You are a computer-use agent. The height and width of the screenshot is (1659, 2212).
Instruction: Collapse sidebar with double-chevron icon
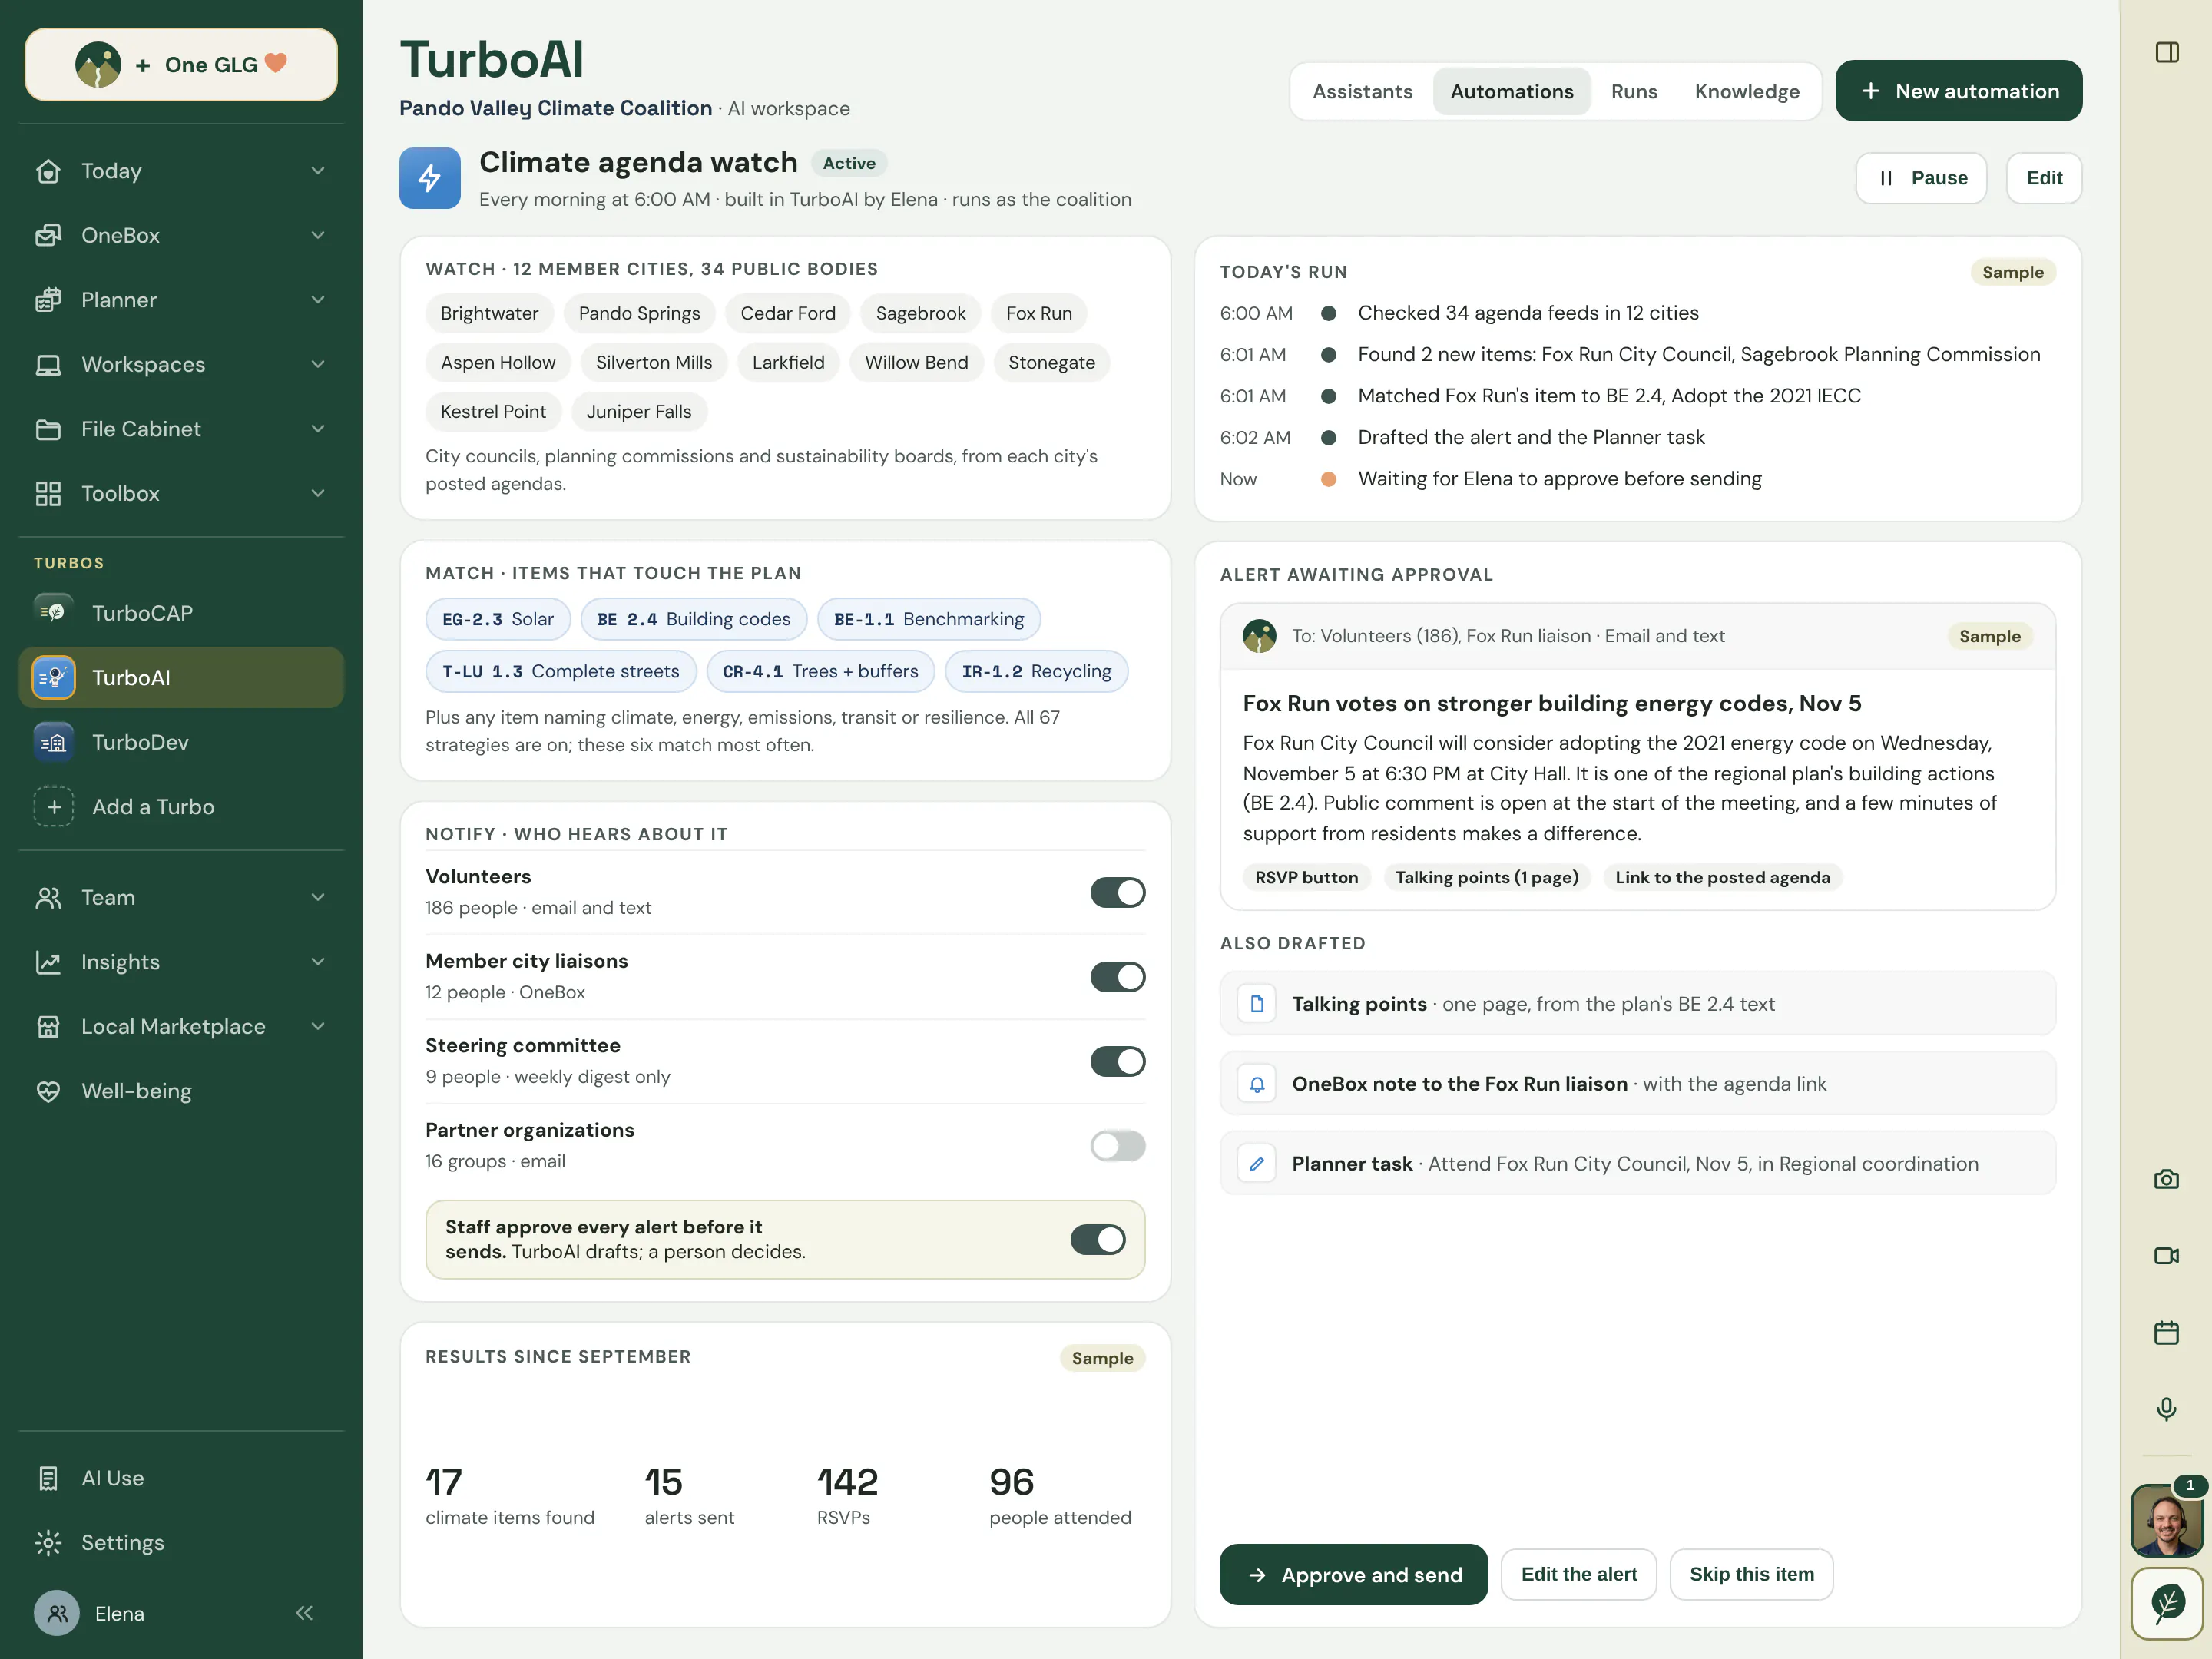pyautogui.click(x=304, y=1612)
